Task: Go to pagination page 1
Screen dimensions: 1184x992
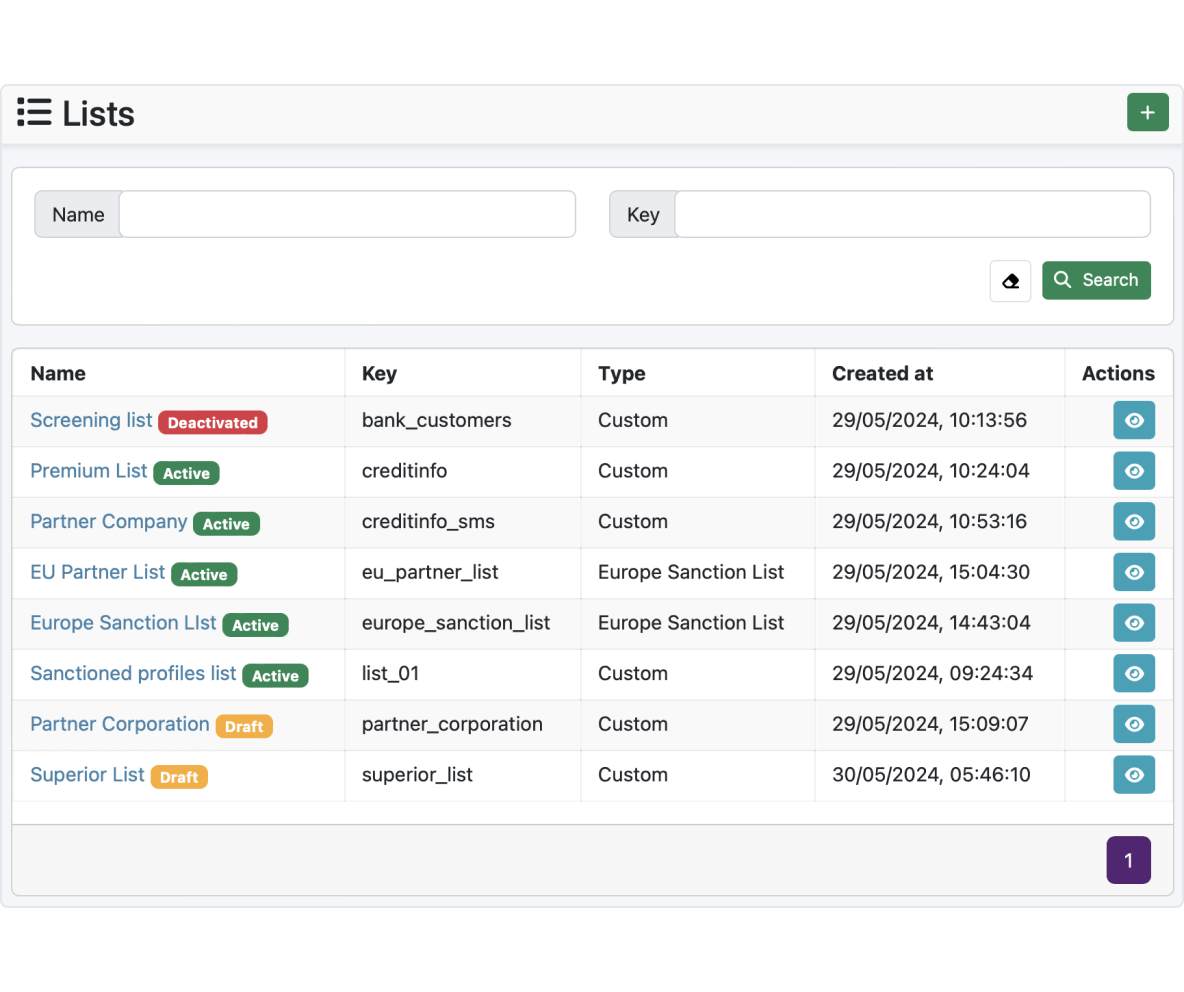Action: click(1128, 860)
